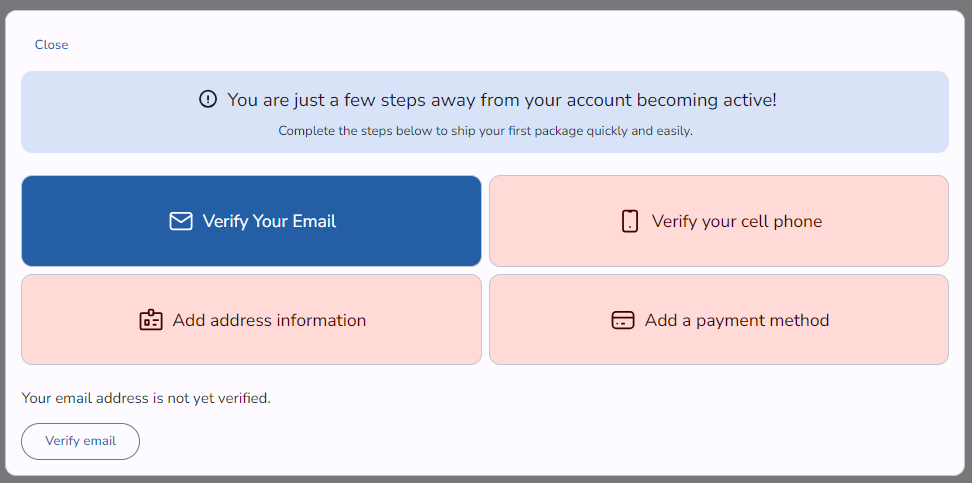Click the ID badge address icon

(151, 320)
